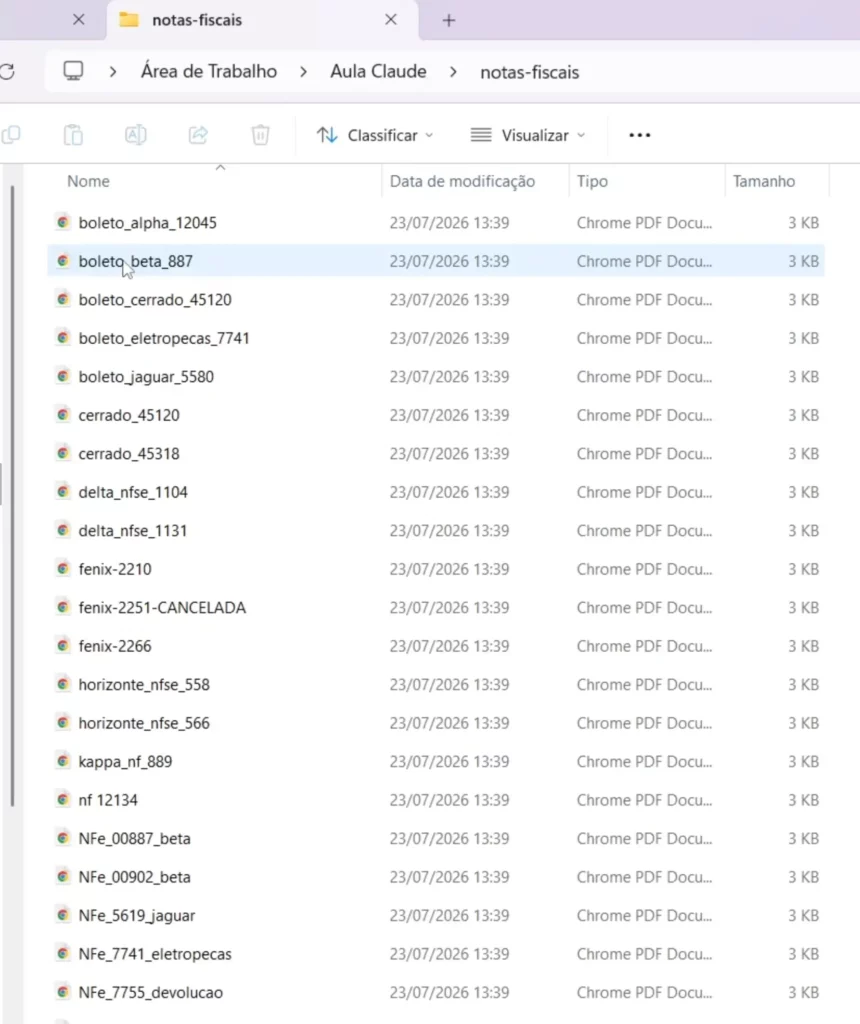Screen dimensions: 860x1024
Task: Click the Copy icon in the toolbar
Action: click(x=11, y=135)
